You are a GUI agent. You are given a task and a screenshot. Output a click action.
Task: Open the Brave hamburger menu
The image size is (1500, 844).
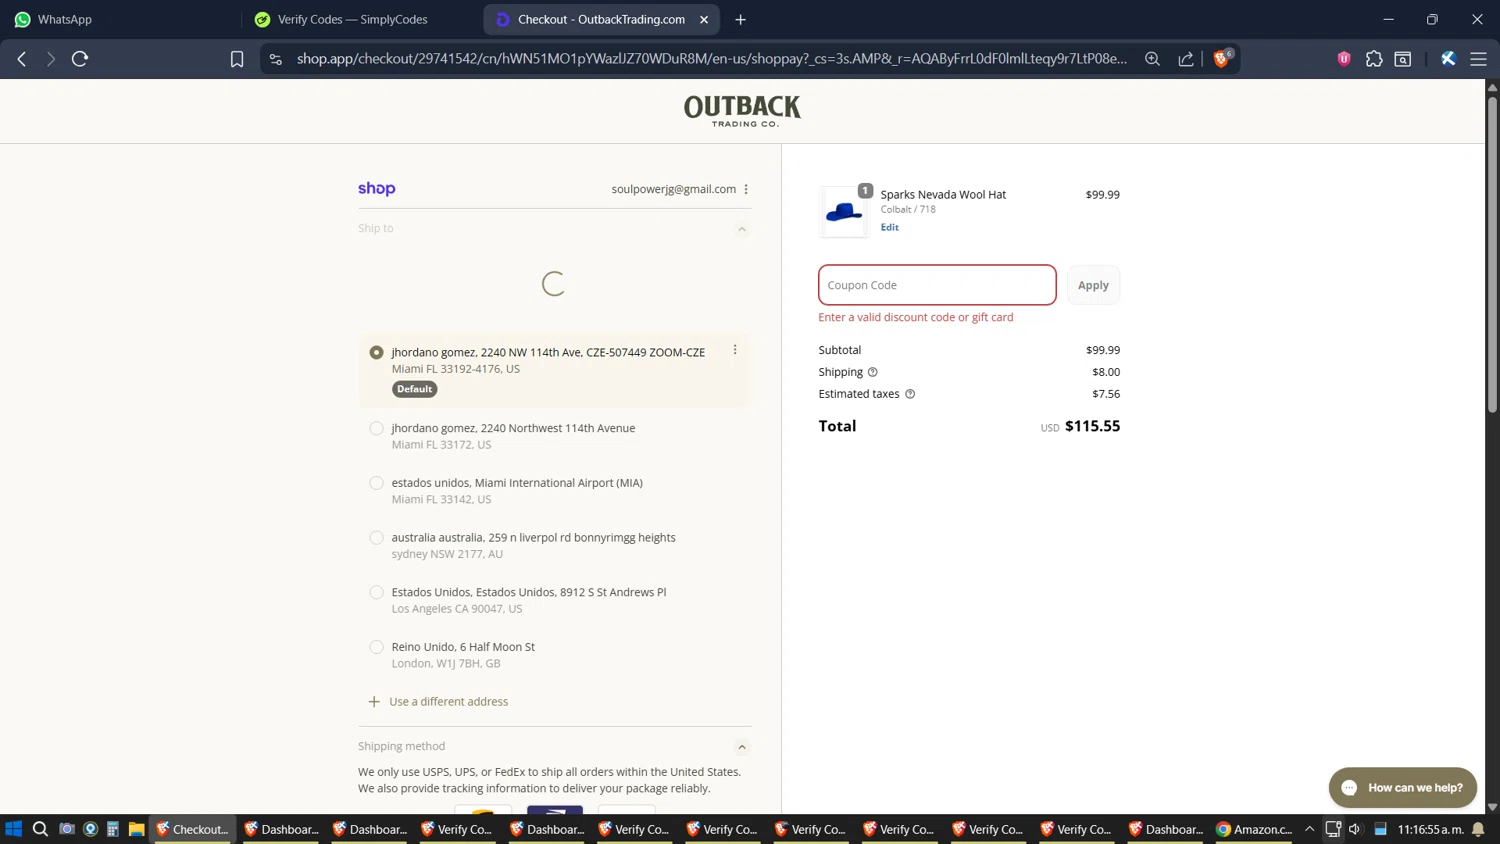[x=1478, y=59]
